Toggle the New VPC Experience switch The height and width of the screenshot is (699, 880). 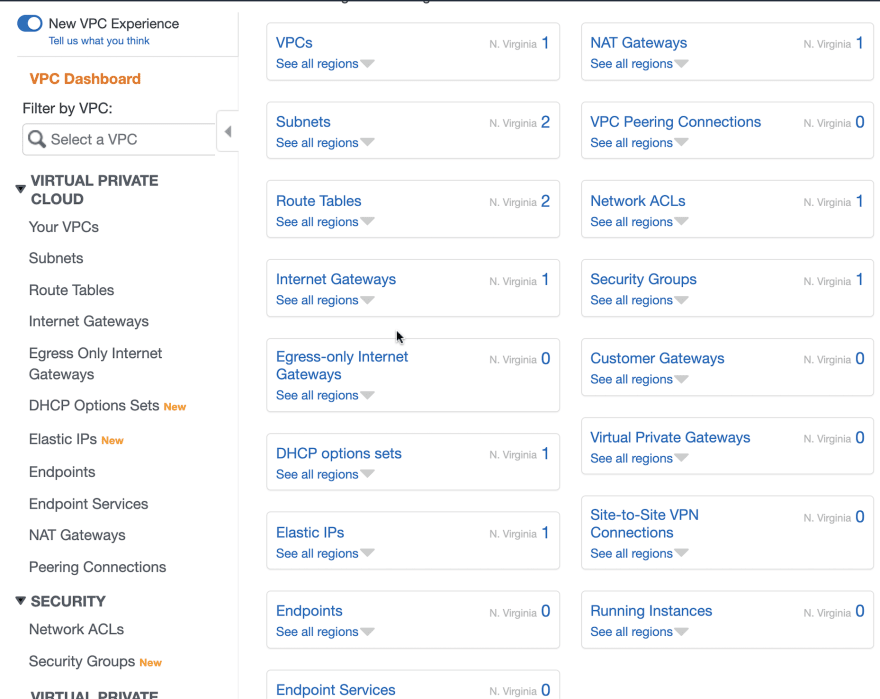click(30, 23)
